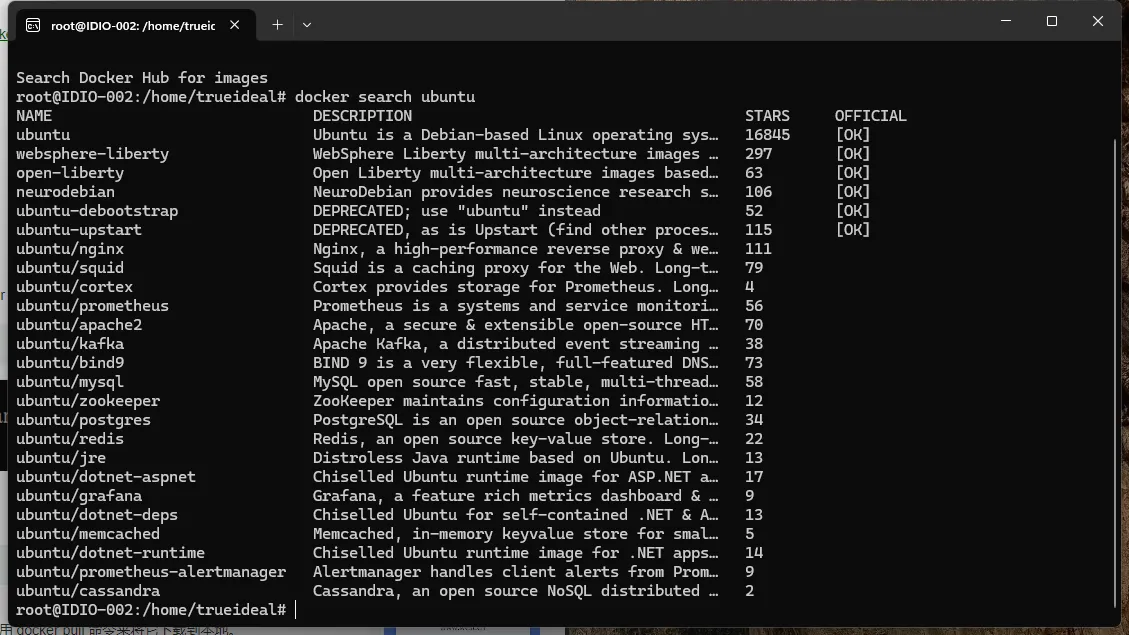The height and width of the screenshot is (635, 1129).
Task: Click the 'ubuntu/apache2' image name
Action: coord(79,325)
